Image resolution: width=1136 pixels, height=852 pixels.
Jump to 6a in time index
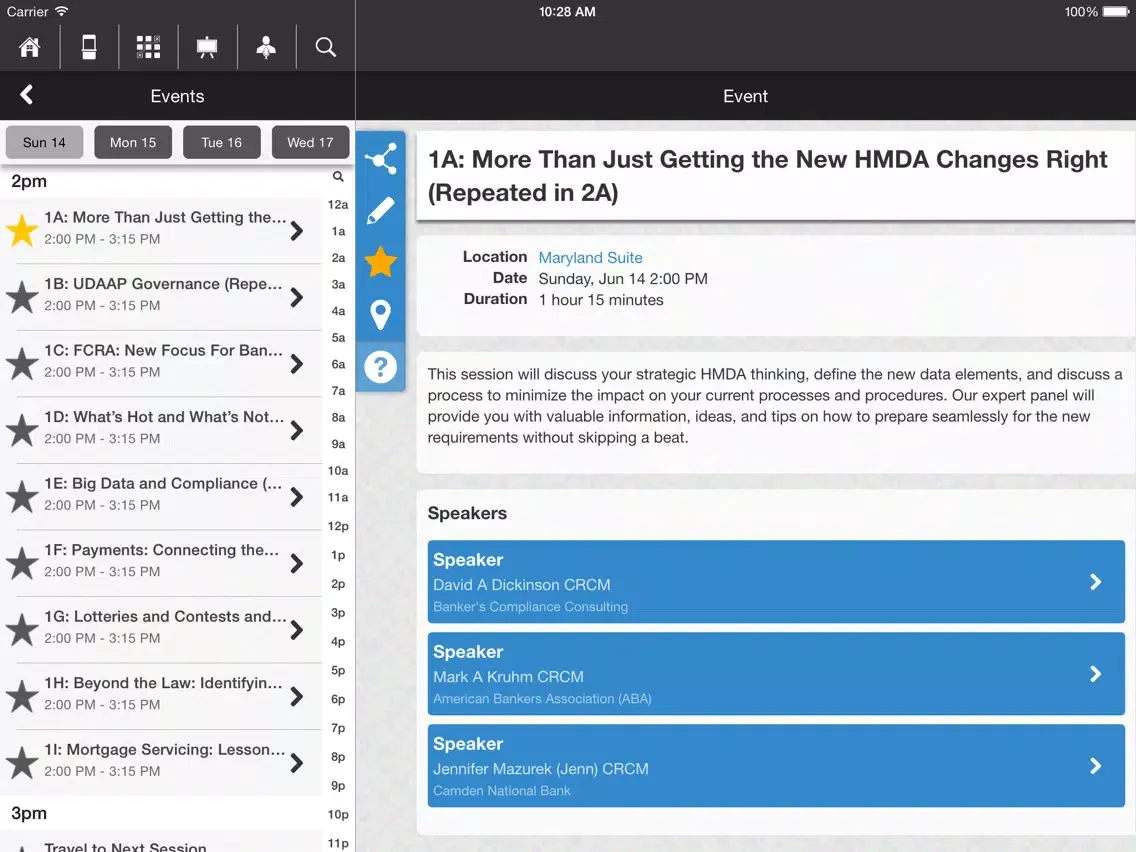(338, 364)
